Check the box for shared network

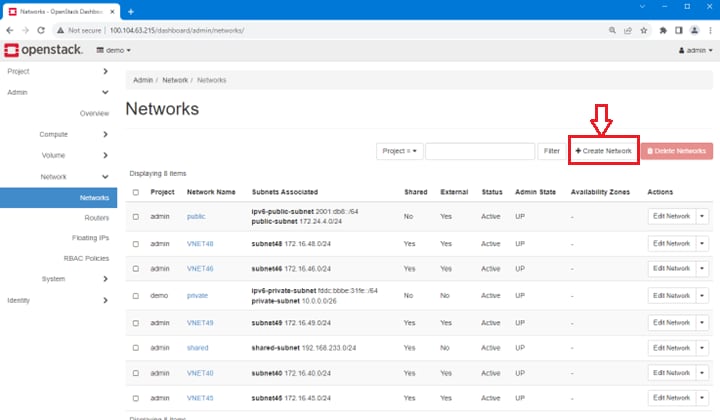(135, 348)
